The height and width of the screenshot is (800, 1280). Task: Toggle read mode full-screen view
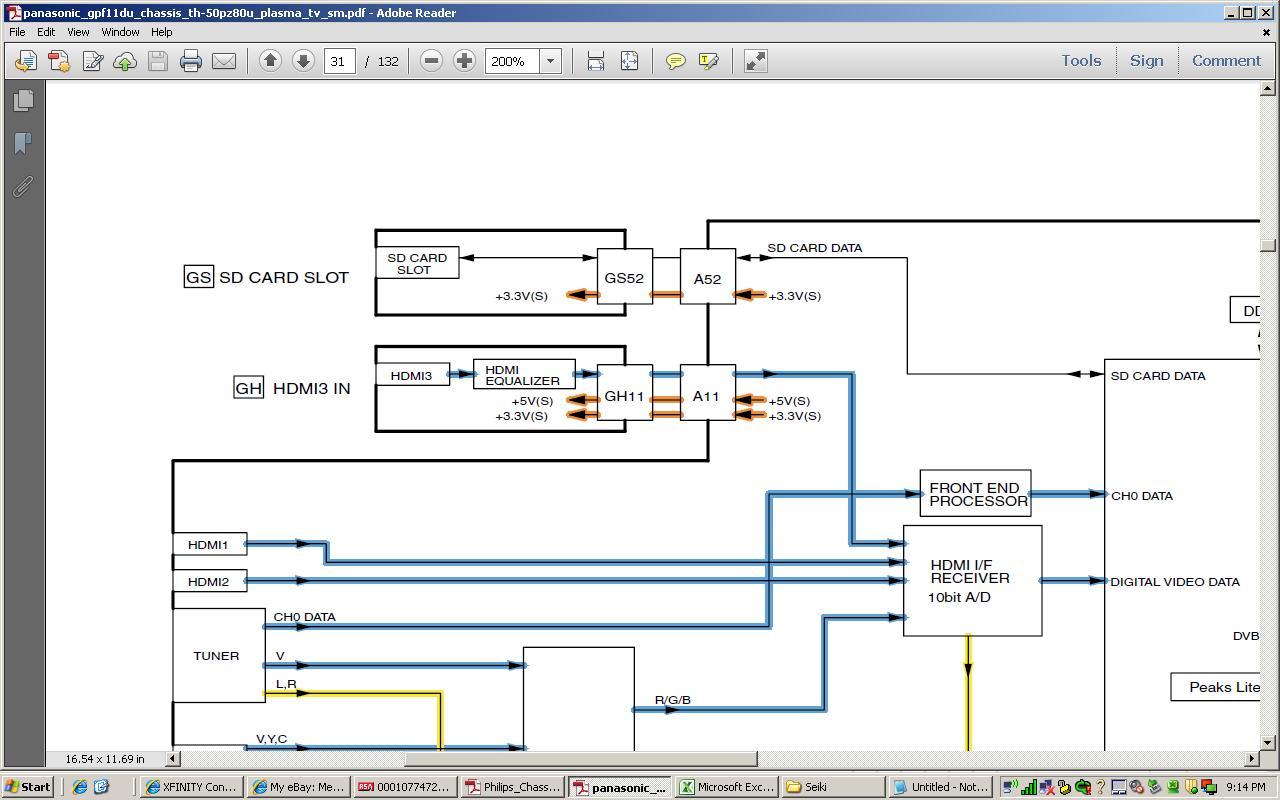pyautogui.click(x=756, y=61)
